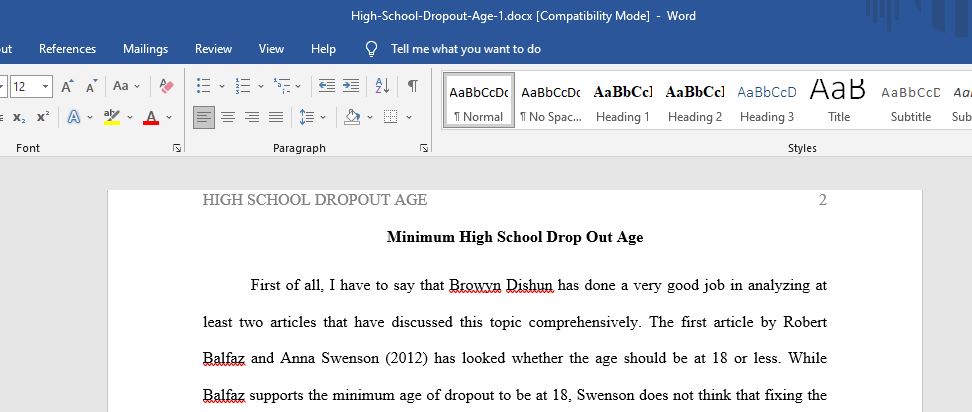This screenshot has width=972, height=412.
Task: Toggle Align Right paragraph alignment
Action: pos(252,117)
